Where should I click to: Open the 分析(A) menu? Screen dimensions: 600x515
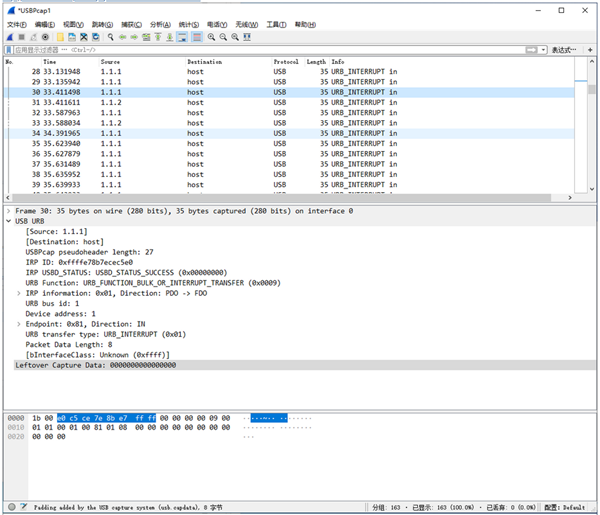[x=160, y=24]
